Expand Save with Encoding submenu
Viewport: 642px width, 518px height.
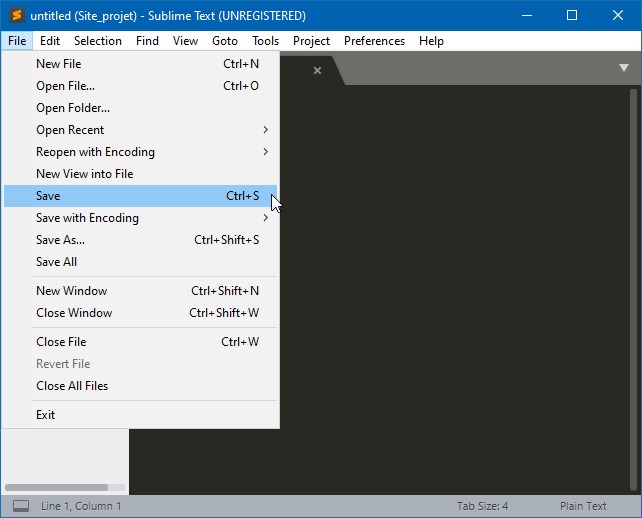140,218
